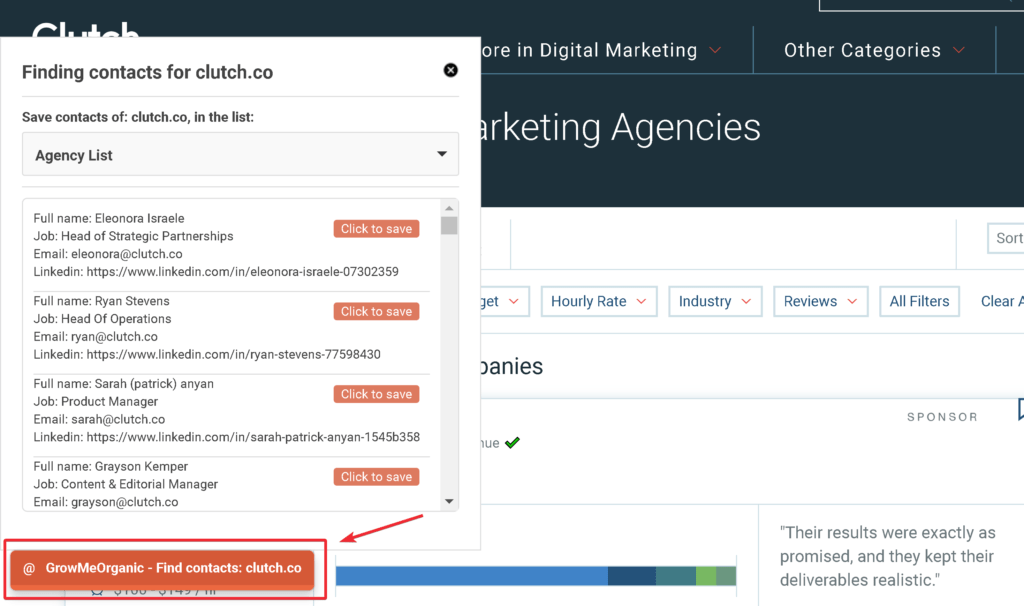The width and height of the screenshot is (1024, 606).
Task: Expand the Industry filter
Action: click(x=715, y=301)
